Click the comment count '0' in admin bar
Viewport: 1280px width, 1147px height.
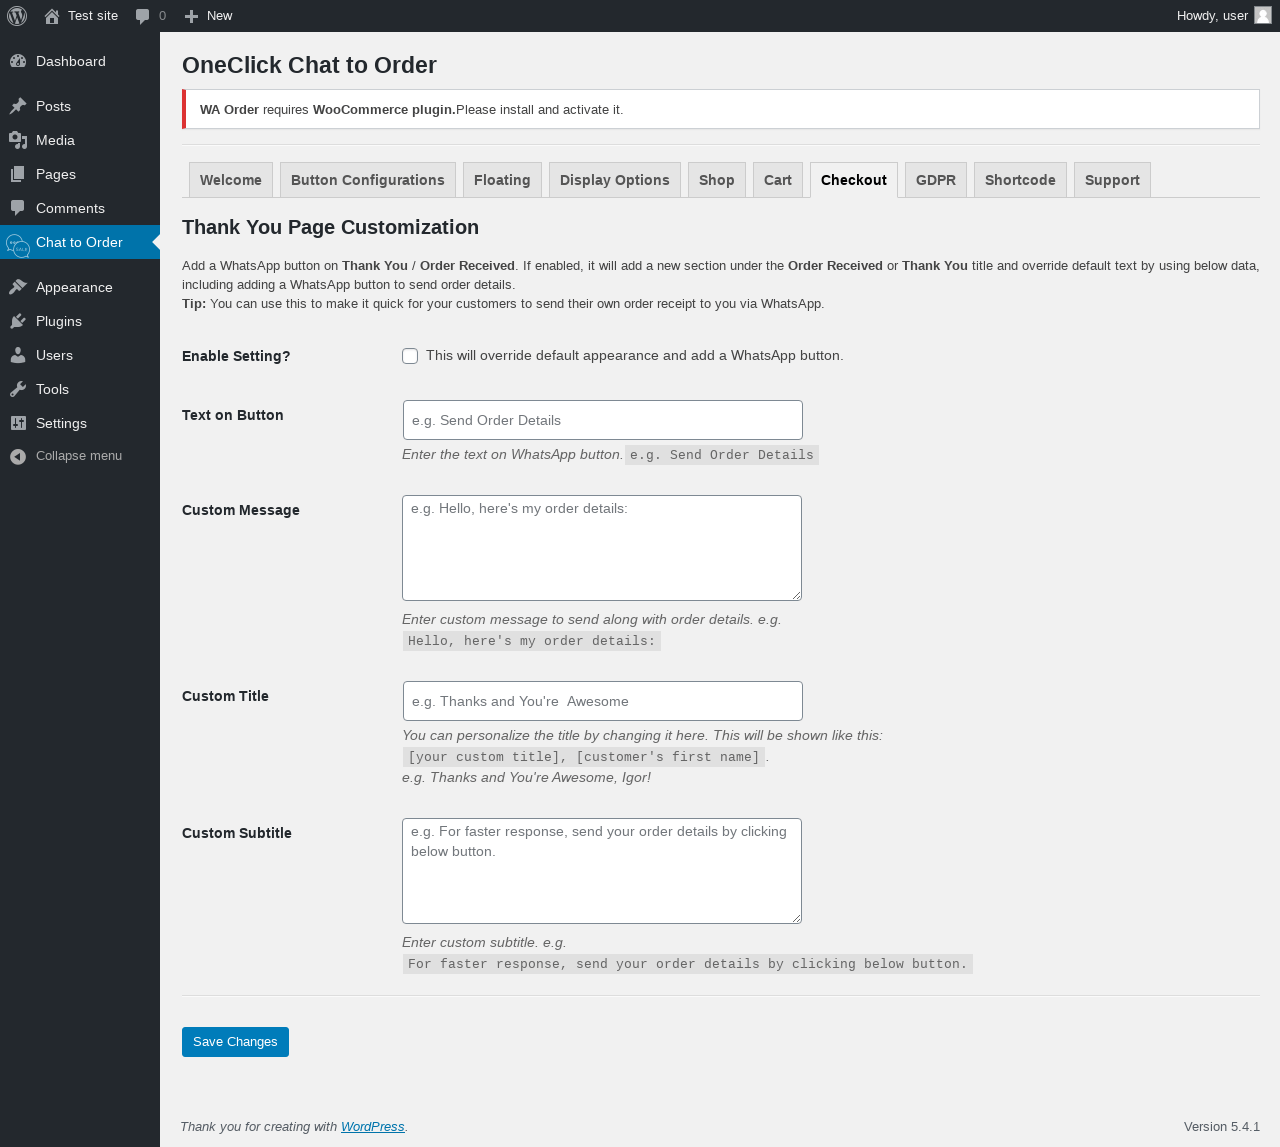coord(162,16)
